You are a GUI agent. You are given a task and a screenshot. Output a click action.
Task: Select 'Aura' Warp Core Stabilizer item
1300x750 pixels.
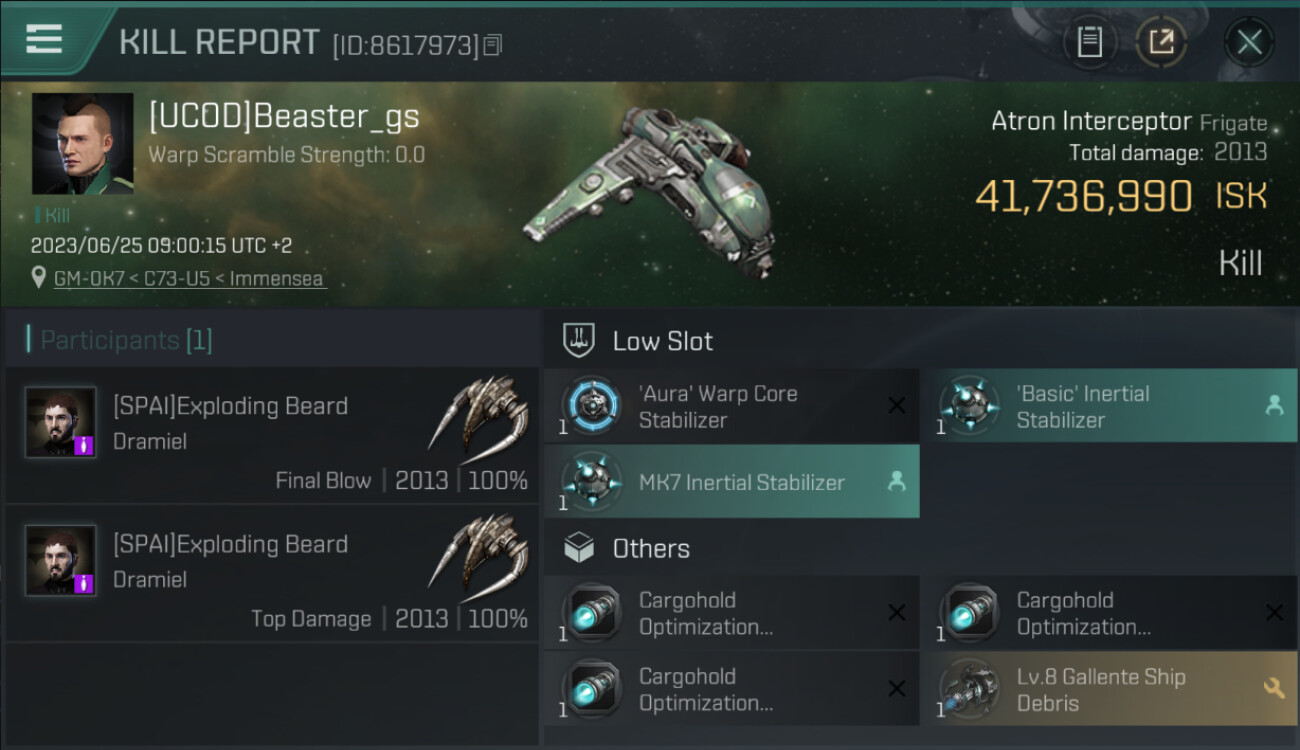[731, 406]
